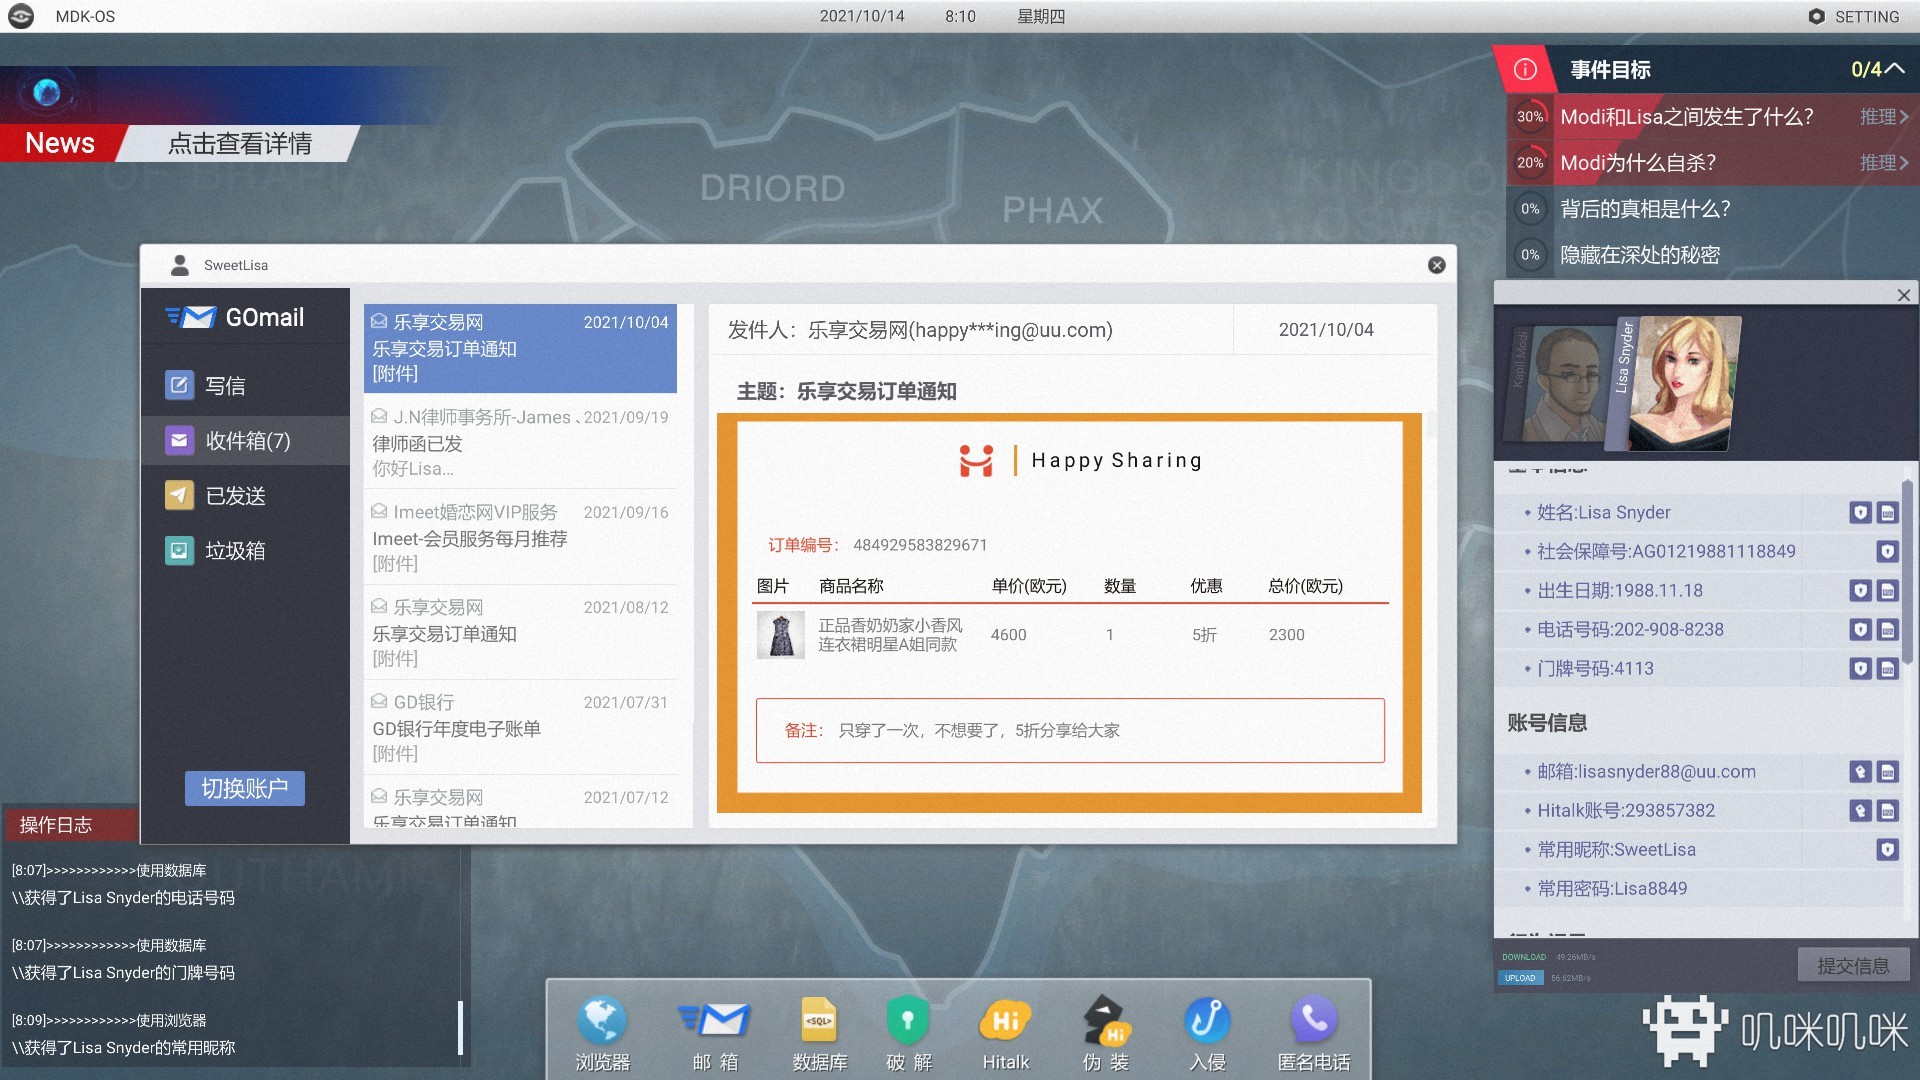Open the 垃圾箱 trash folder
The width and height of the screenshot is (1920, 1080).
pyautogui.click(x=245, y=551)
